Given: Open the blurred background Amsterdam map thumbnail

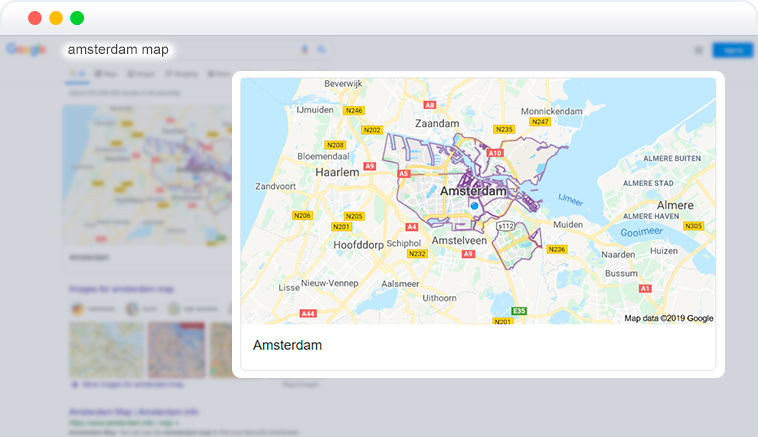Looking at the screenshot, I should click(147, 175).
